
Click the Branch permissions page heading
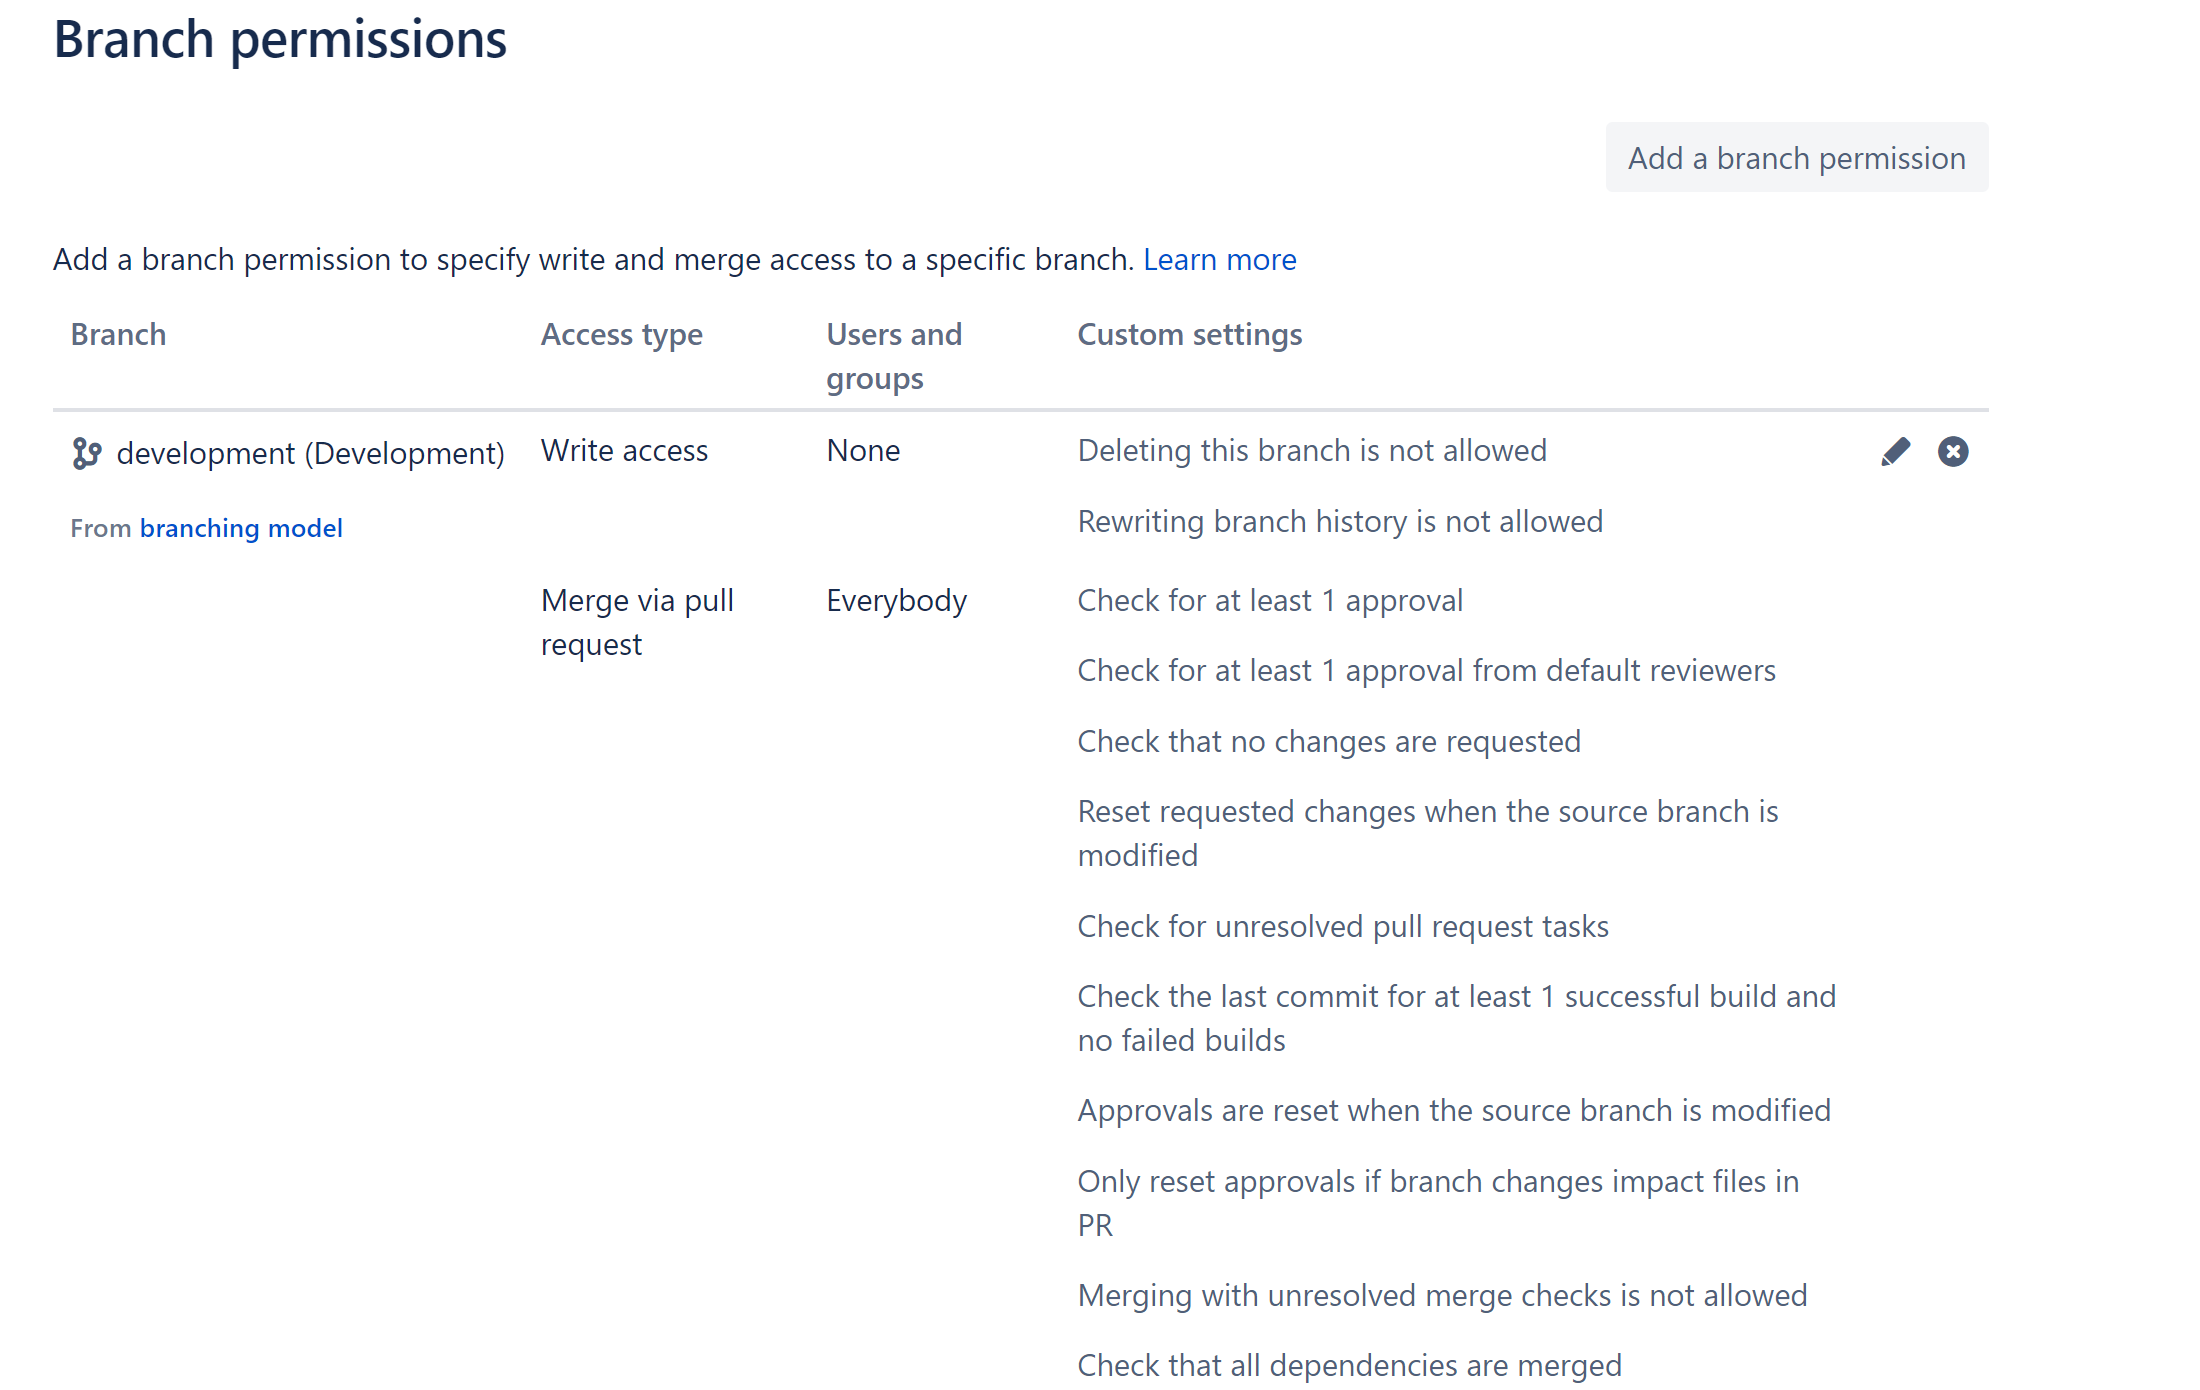280,40
